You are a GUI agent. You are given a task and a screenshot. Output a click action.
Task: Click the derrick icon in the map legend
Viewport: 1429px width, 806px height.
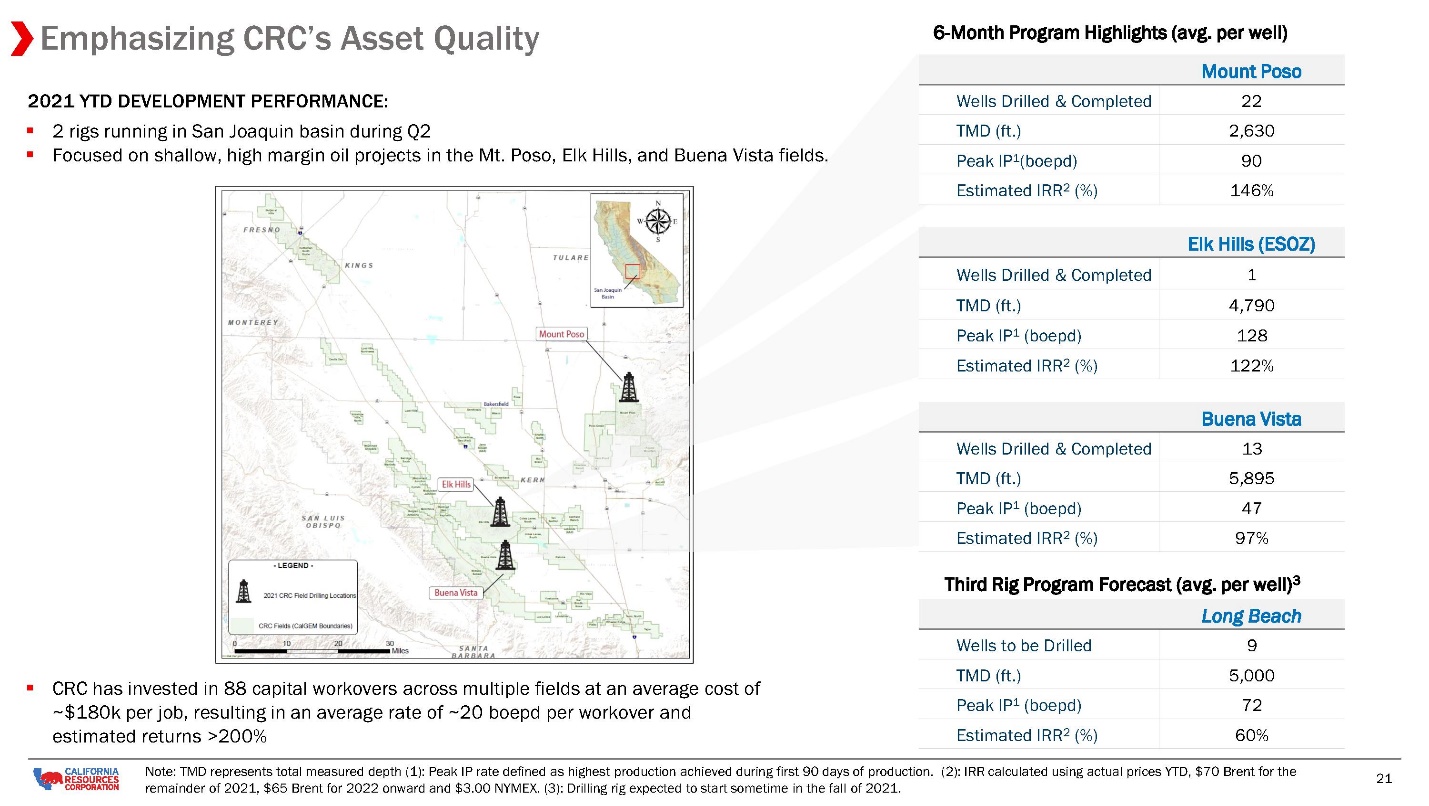pos(244,593)
